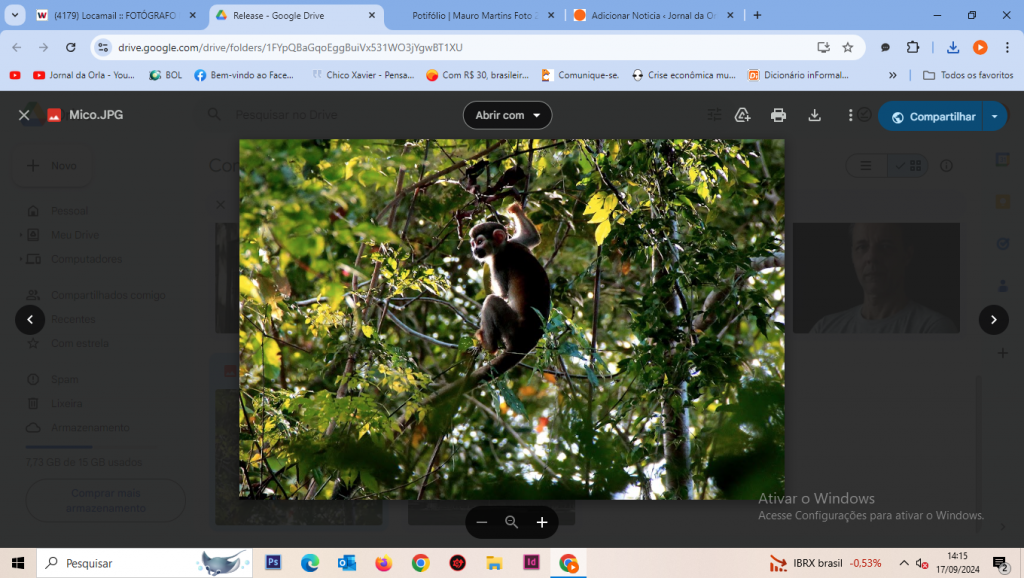Reset zoom with magnifier icon
Viewport: 1024px width, 578px height.
click(512, 522)
